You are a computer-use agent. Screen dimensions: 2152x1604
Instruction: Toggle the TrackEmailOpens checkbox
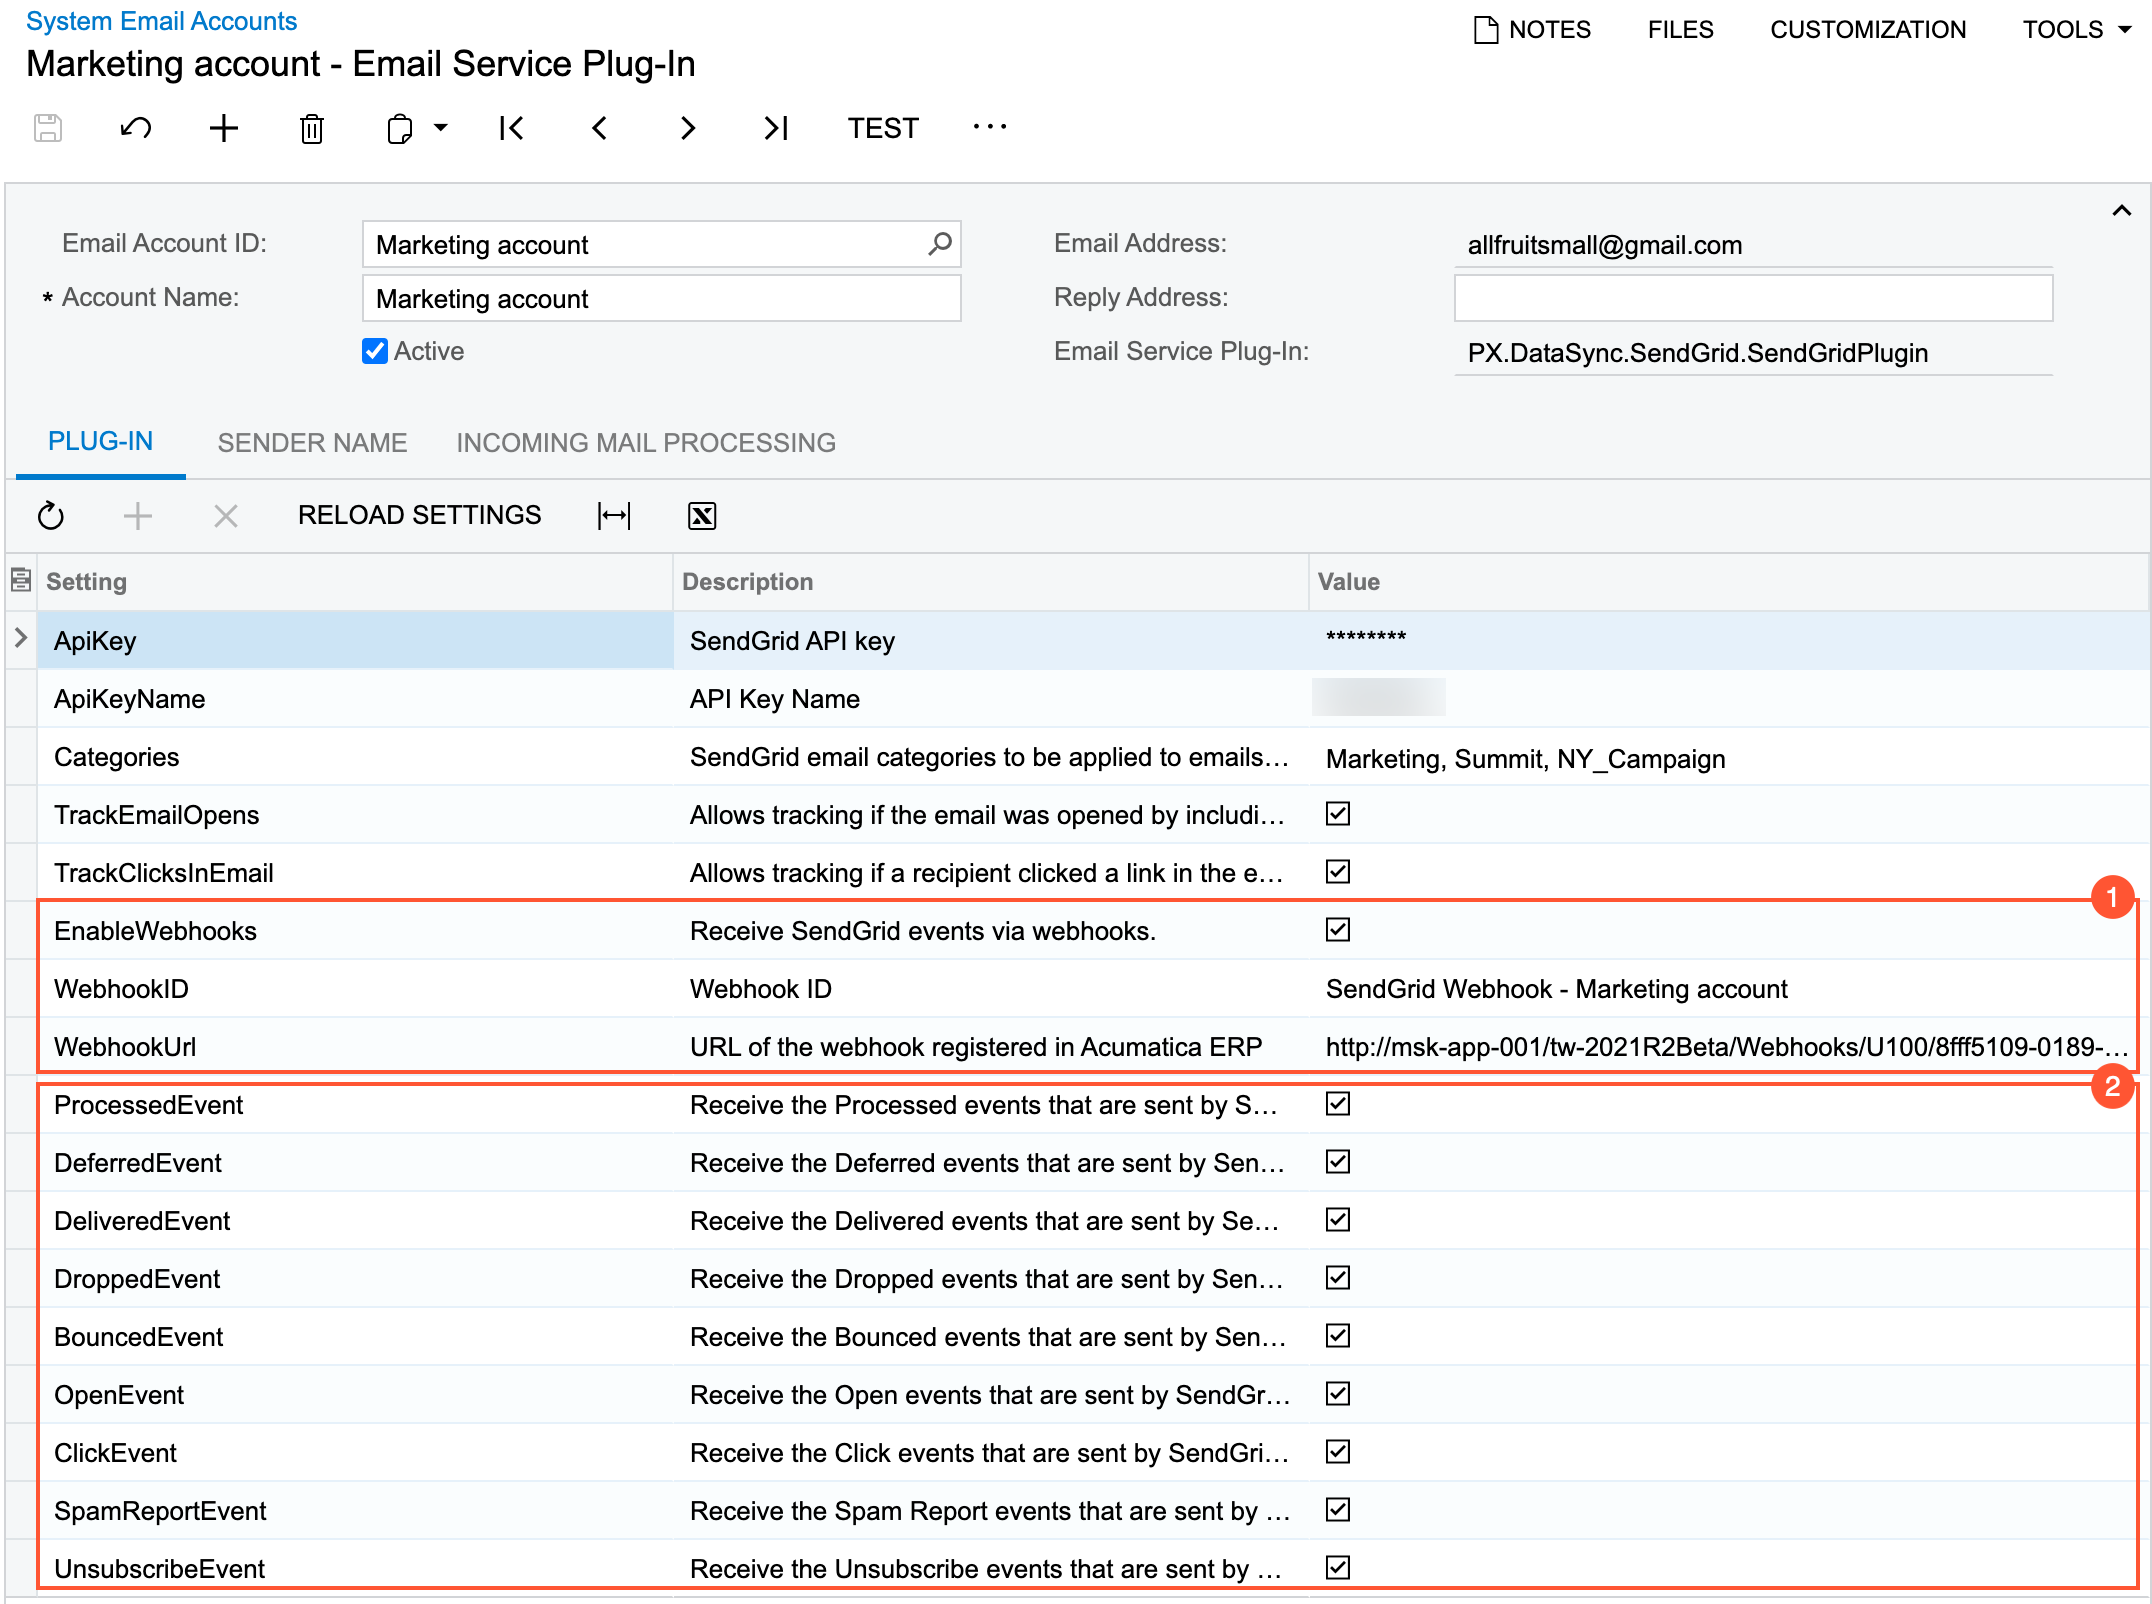(x=1337, y=814)
